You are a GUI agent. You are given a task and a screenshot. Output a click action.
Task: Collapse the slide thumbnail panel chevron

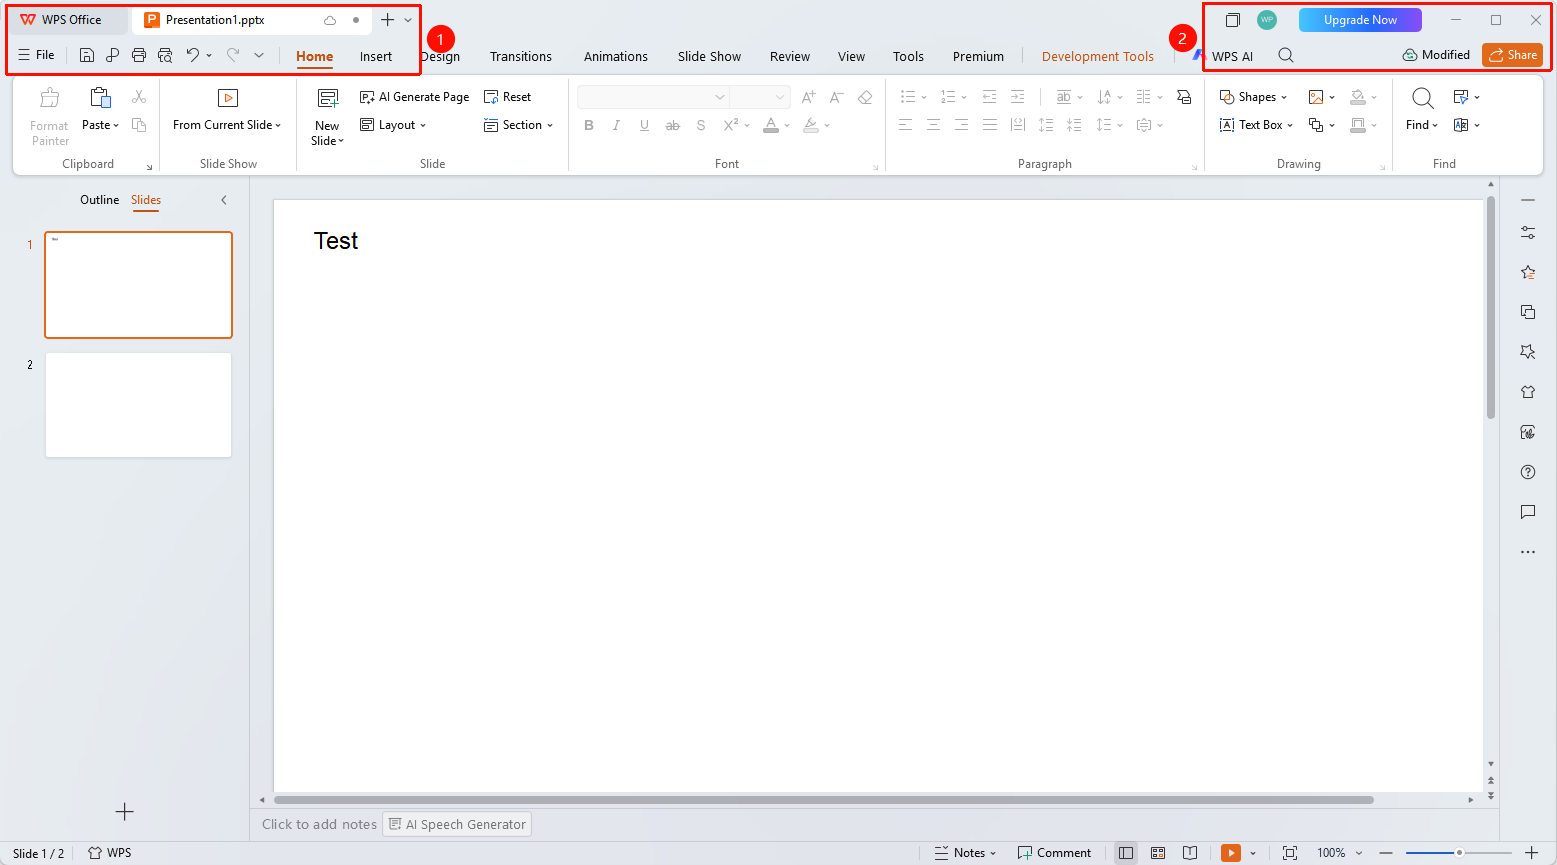pyautogui.click(x=224, y=200)
